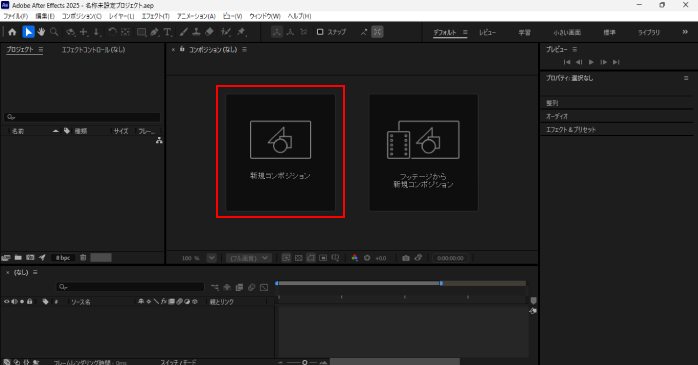The width and height of the screenshot is (698, 365).
Task: Open the ウィンドウ(W) menu
Action: (x=265, y=16)
